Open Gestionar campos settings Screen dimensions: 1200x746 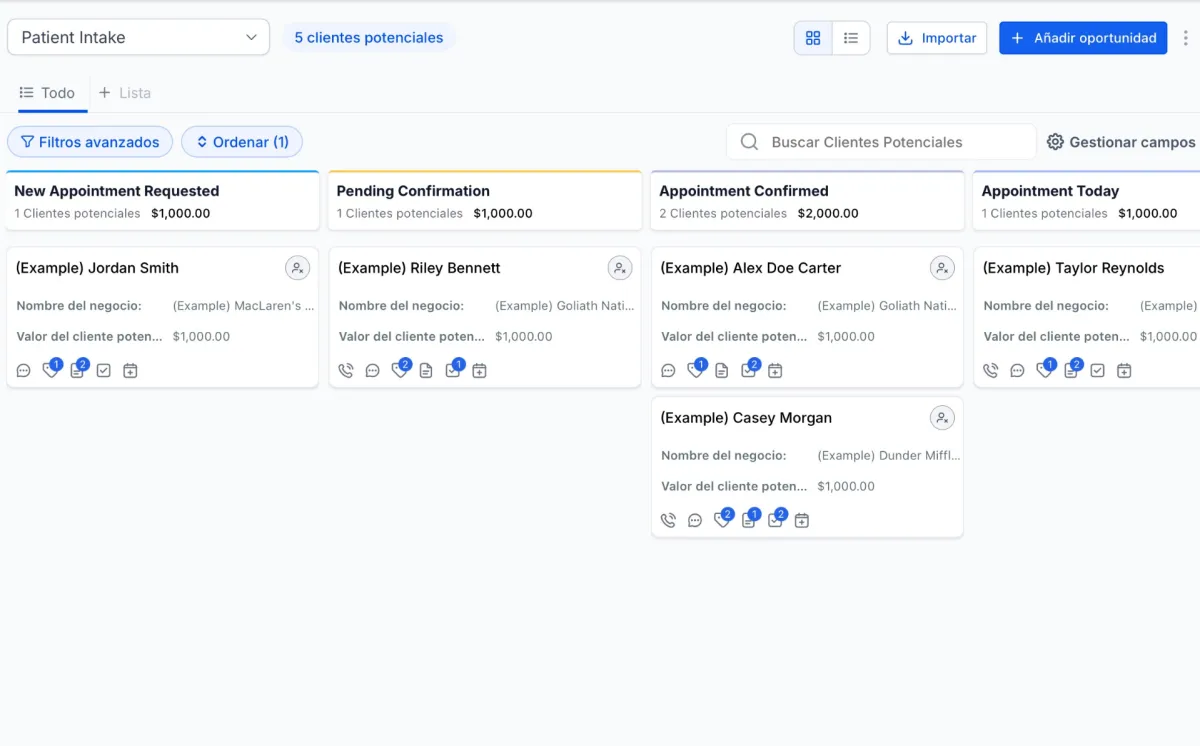[x=1121, y=142]
